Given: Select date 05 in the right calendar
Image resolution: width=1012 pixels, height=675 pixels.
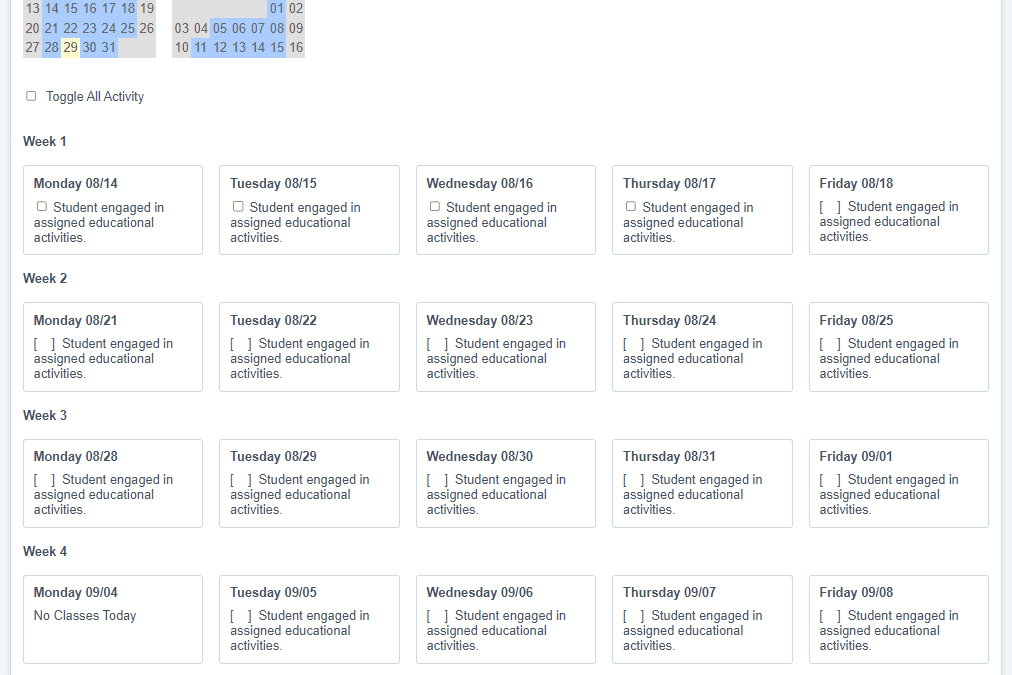Looking at the screenshot, I should click(220, 28).
